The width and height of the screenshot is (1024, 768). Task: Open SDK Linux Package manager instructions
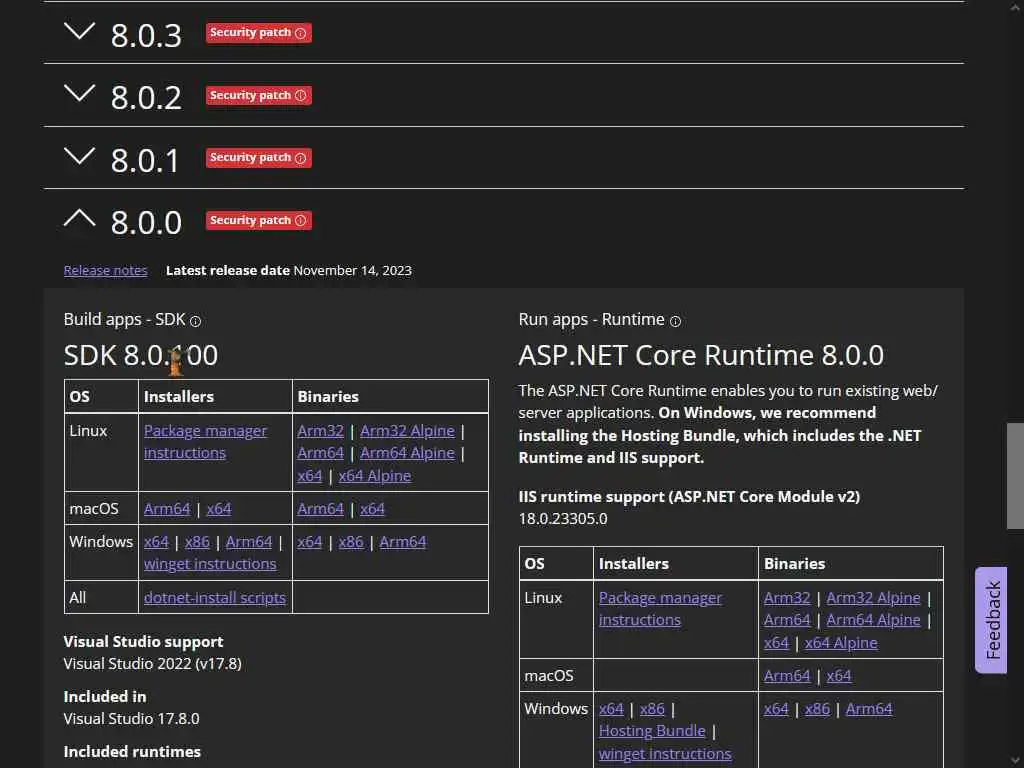tap(205, 441)
